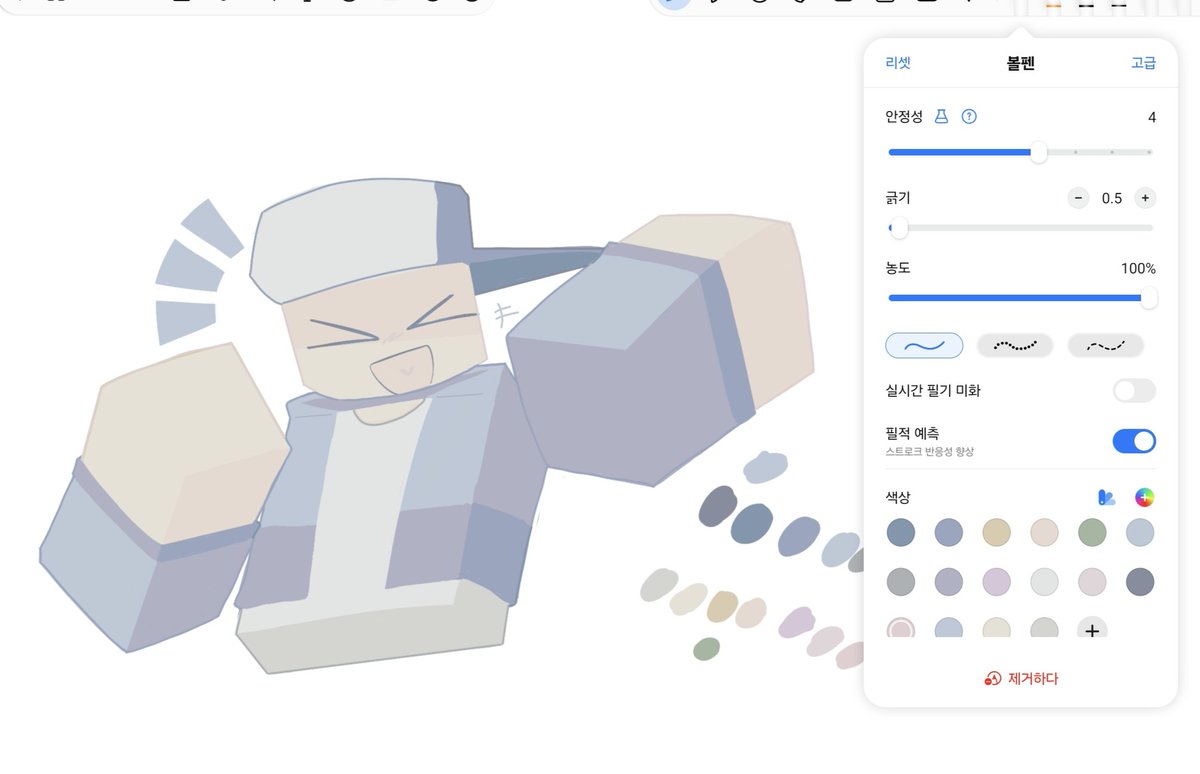
Task: Open the color palette library icon
Action: 1106,497
